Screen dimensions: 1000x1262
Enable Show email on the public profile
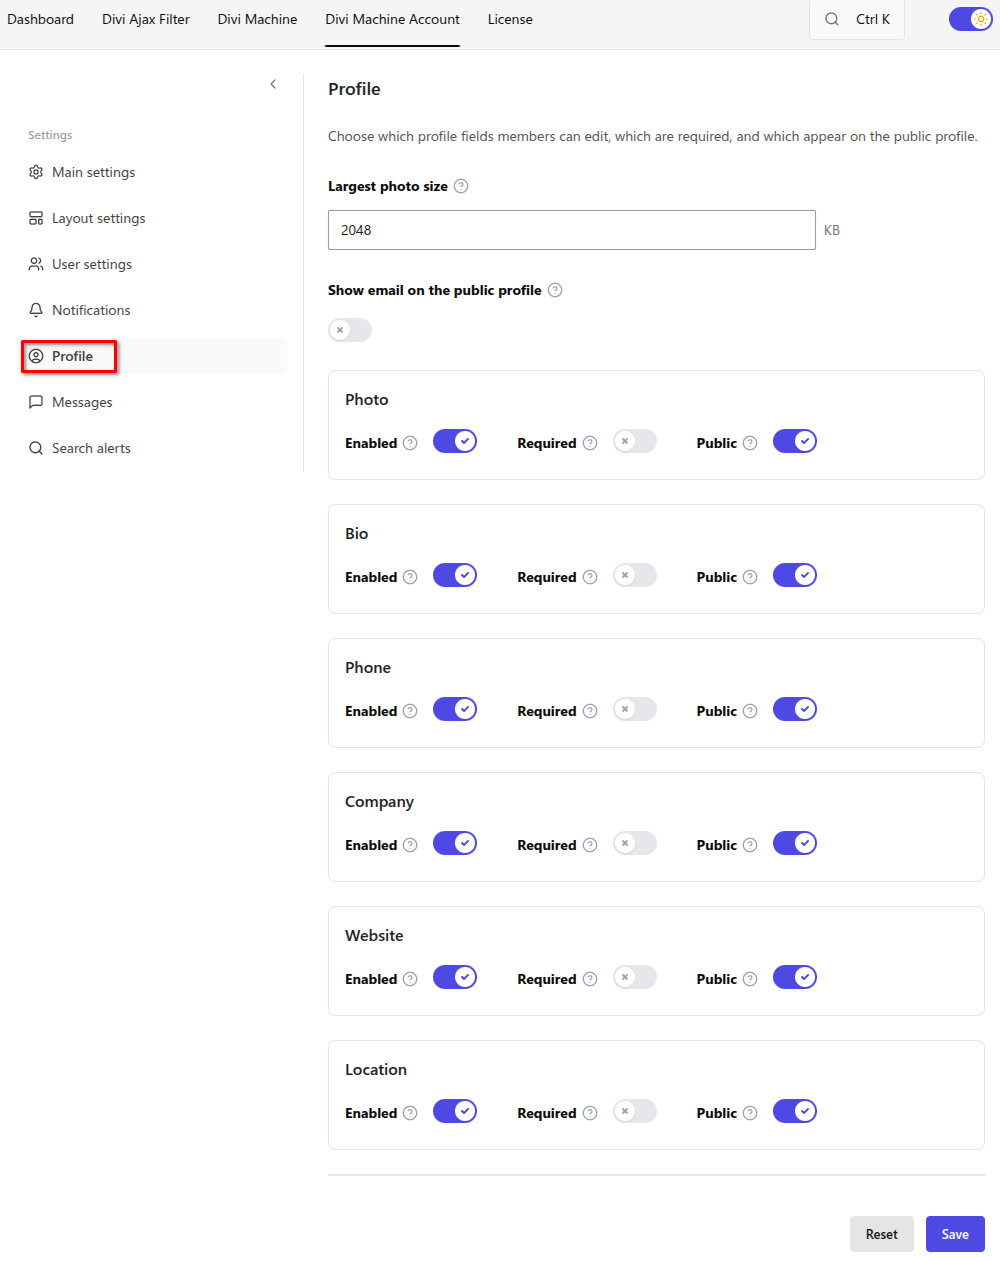click(x=350, y=330)
